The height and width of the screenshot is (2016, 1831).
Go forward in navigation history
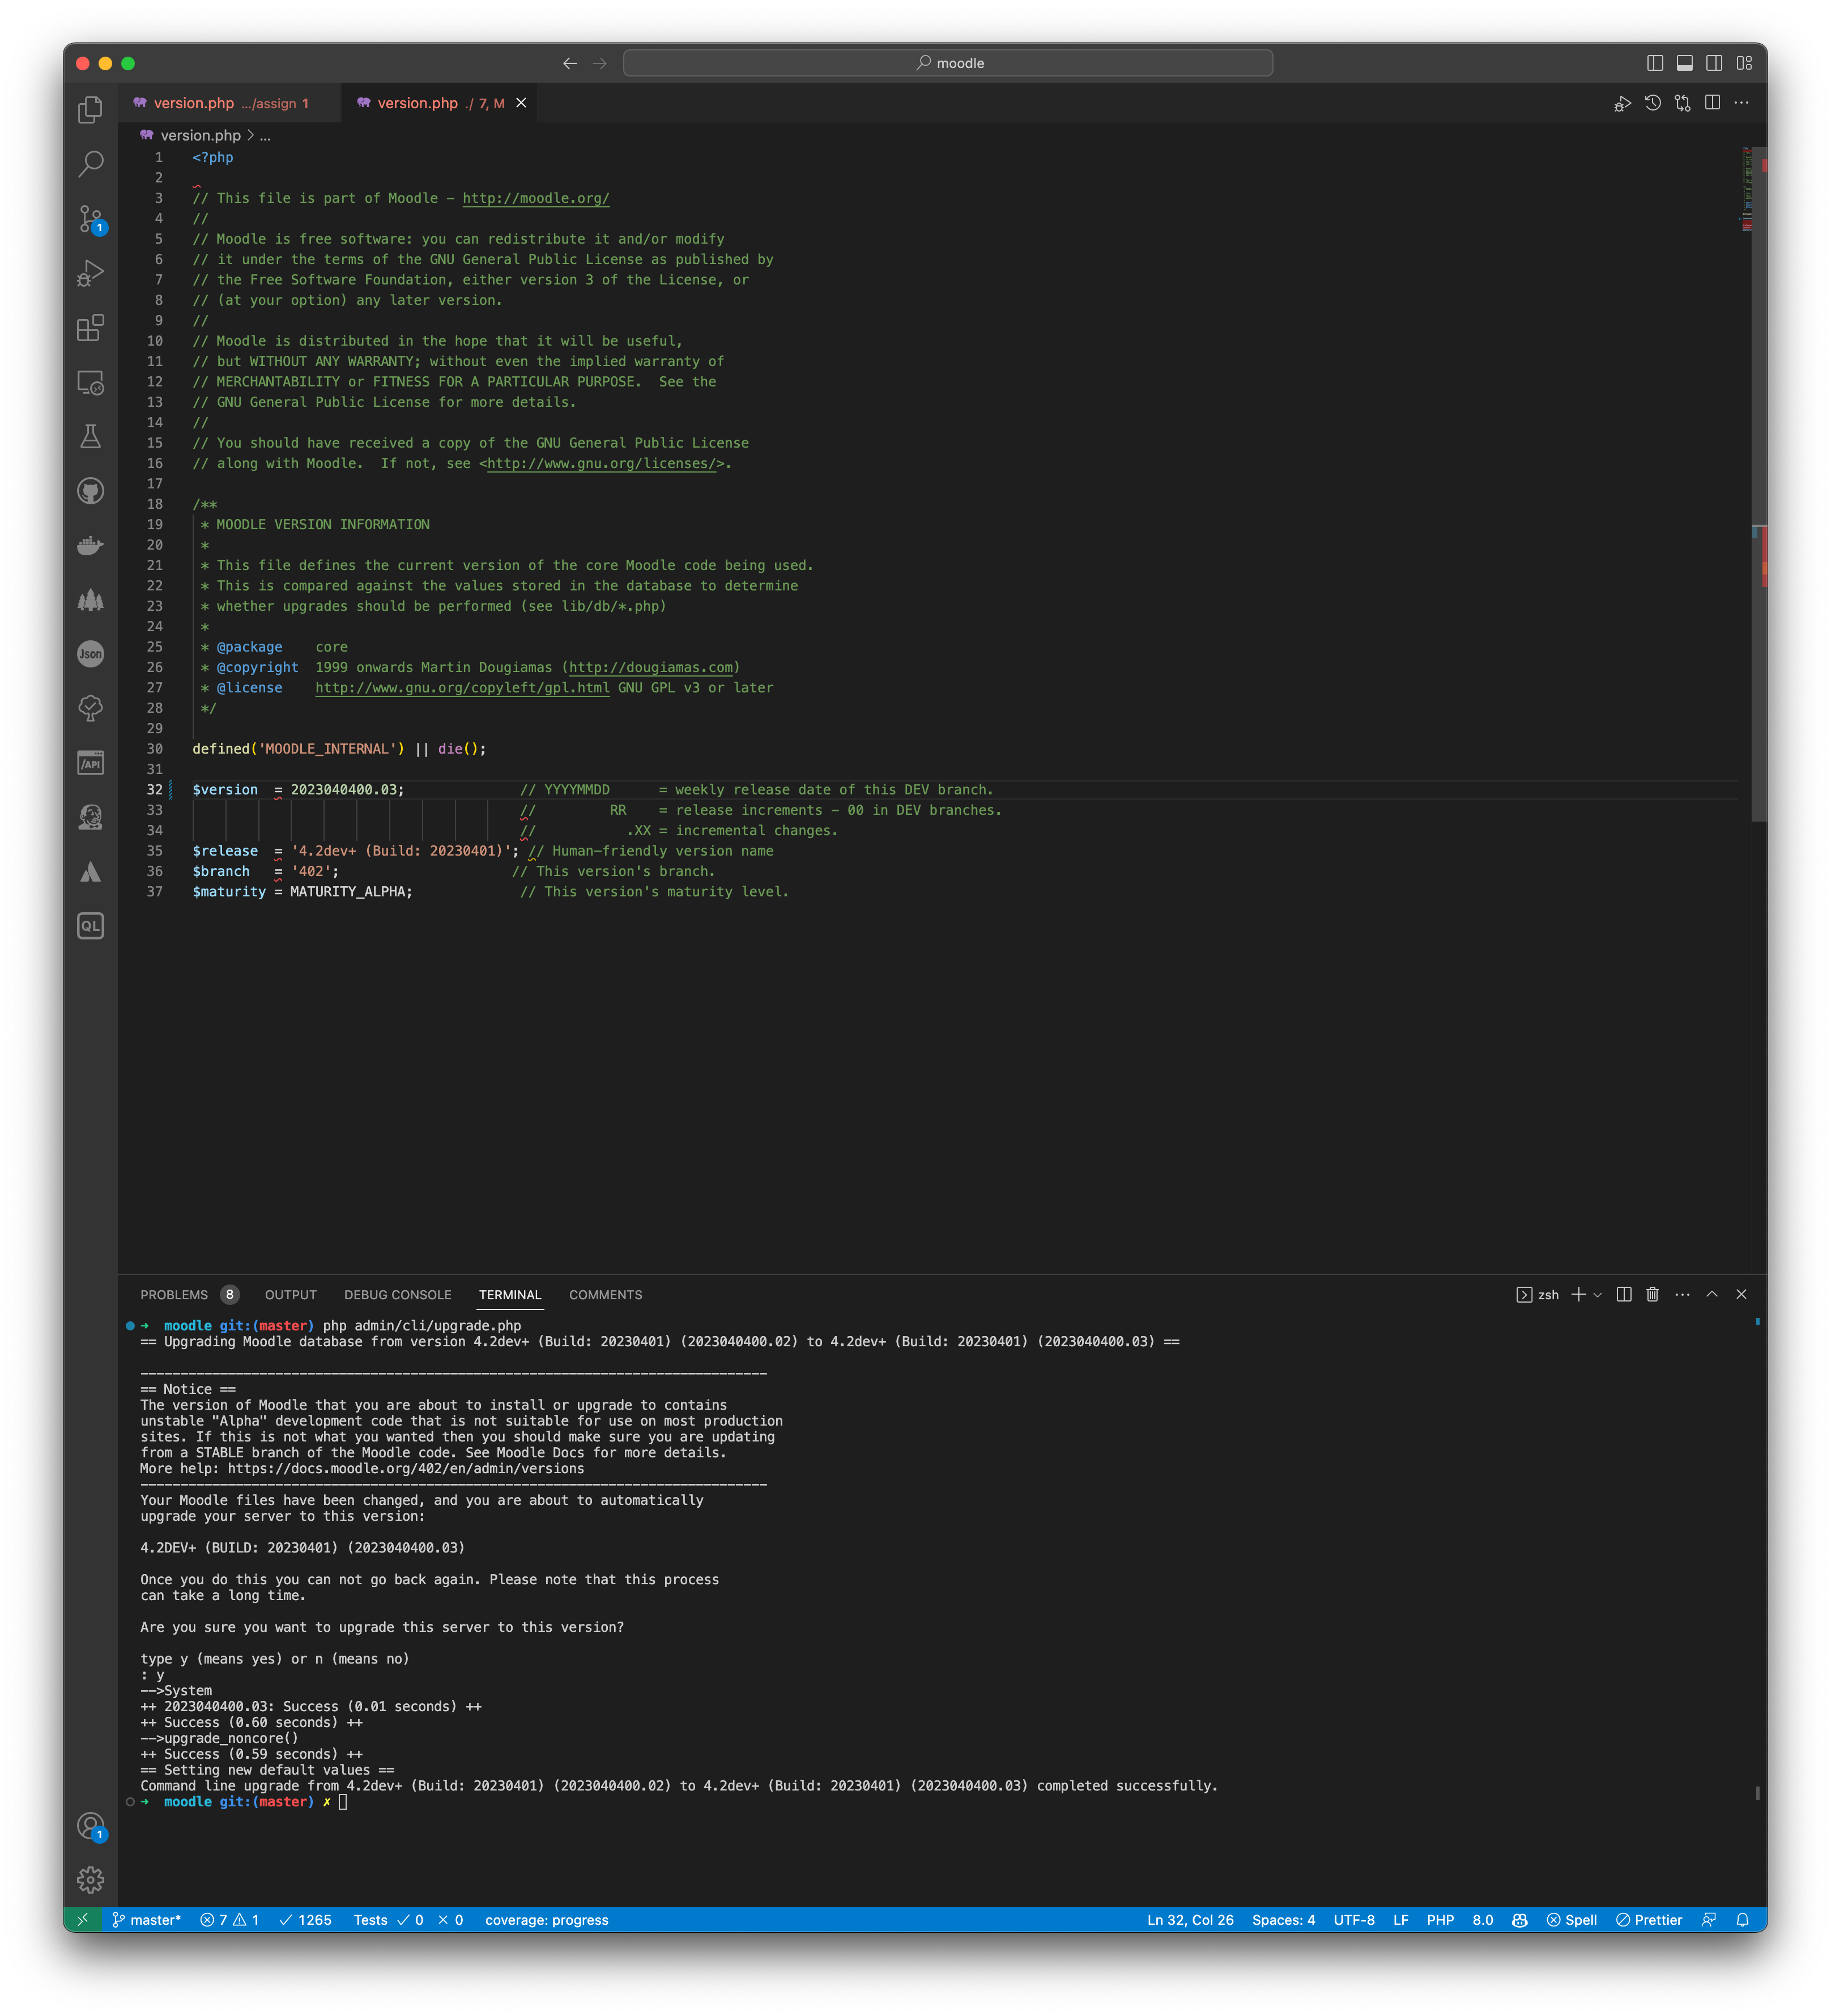click(600, 63)
